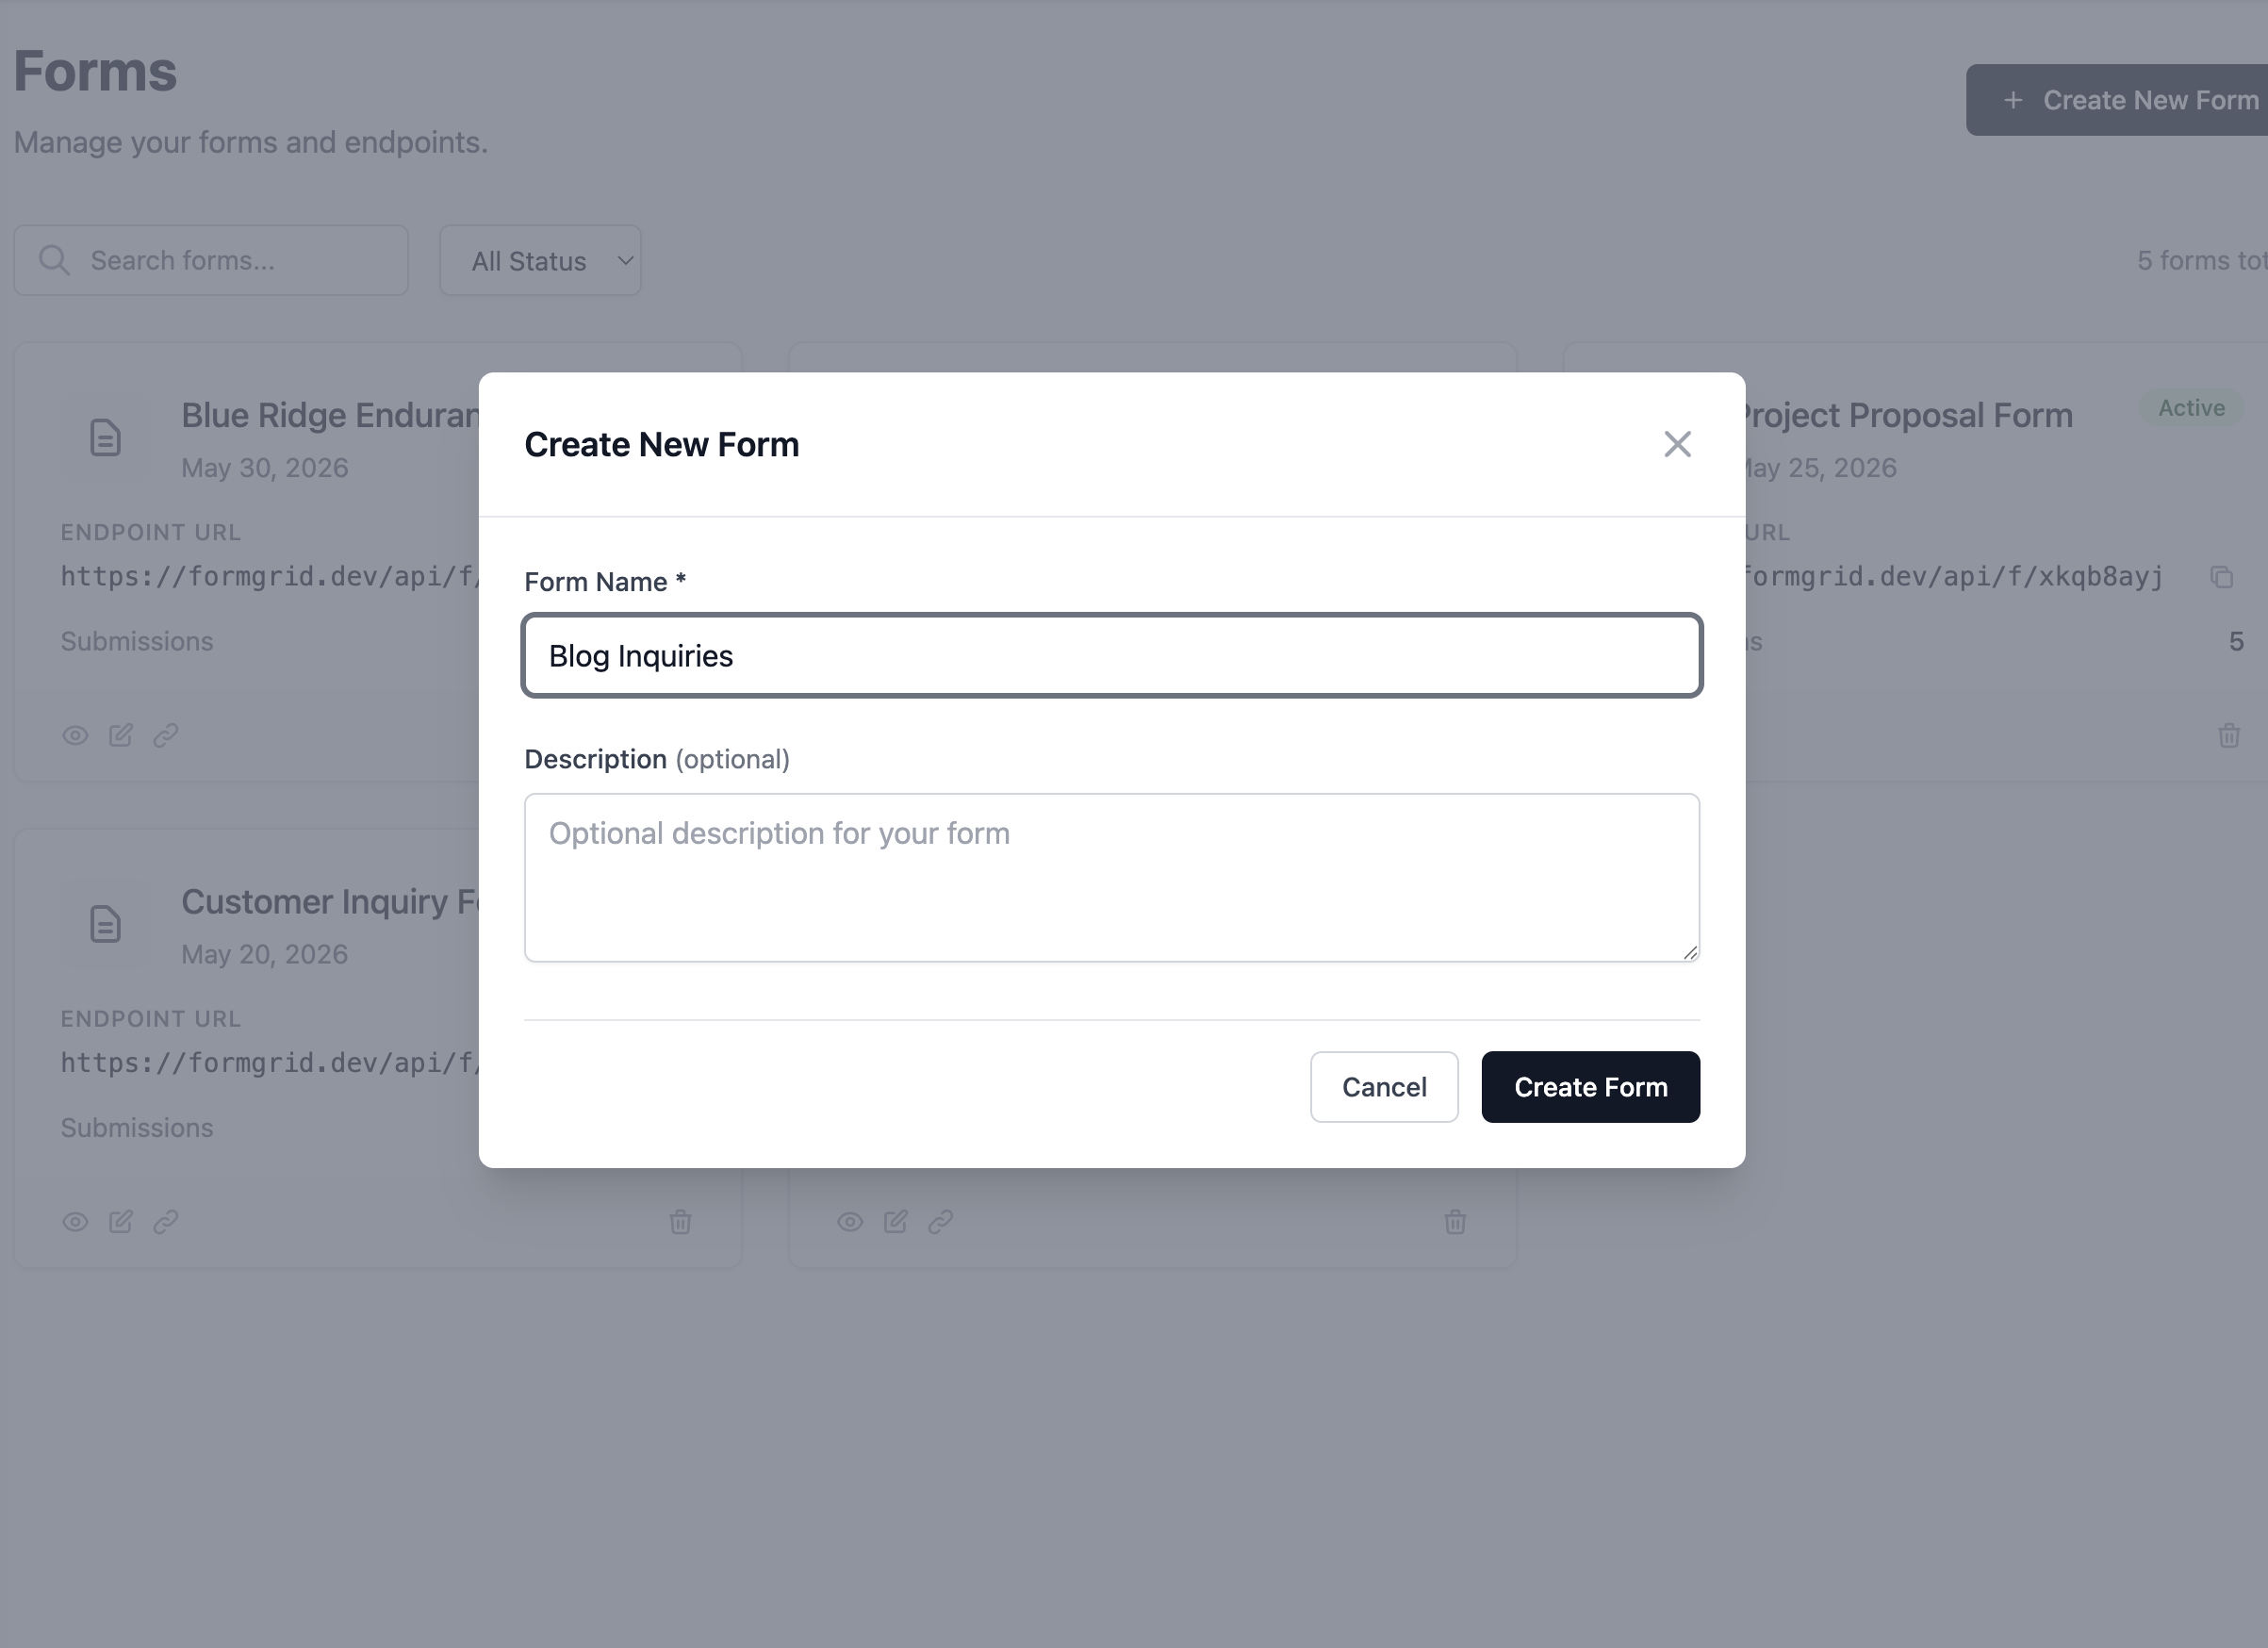
Task: Click the Search forms field
Action: [211, 261]
